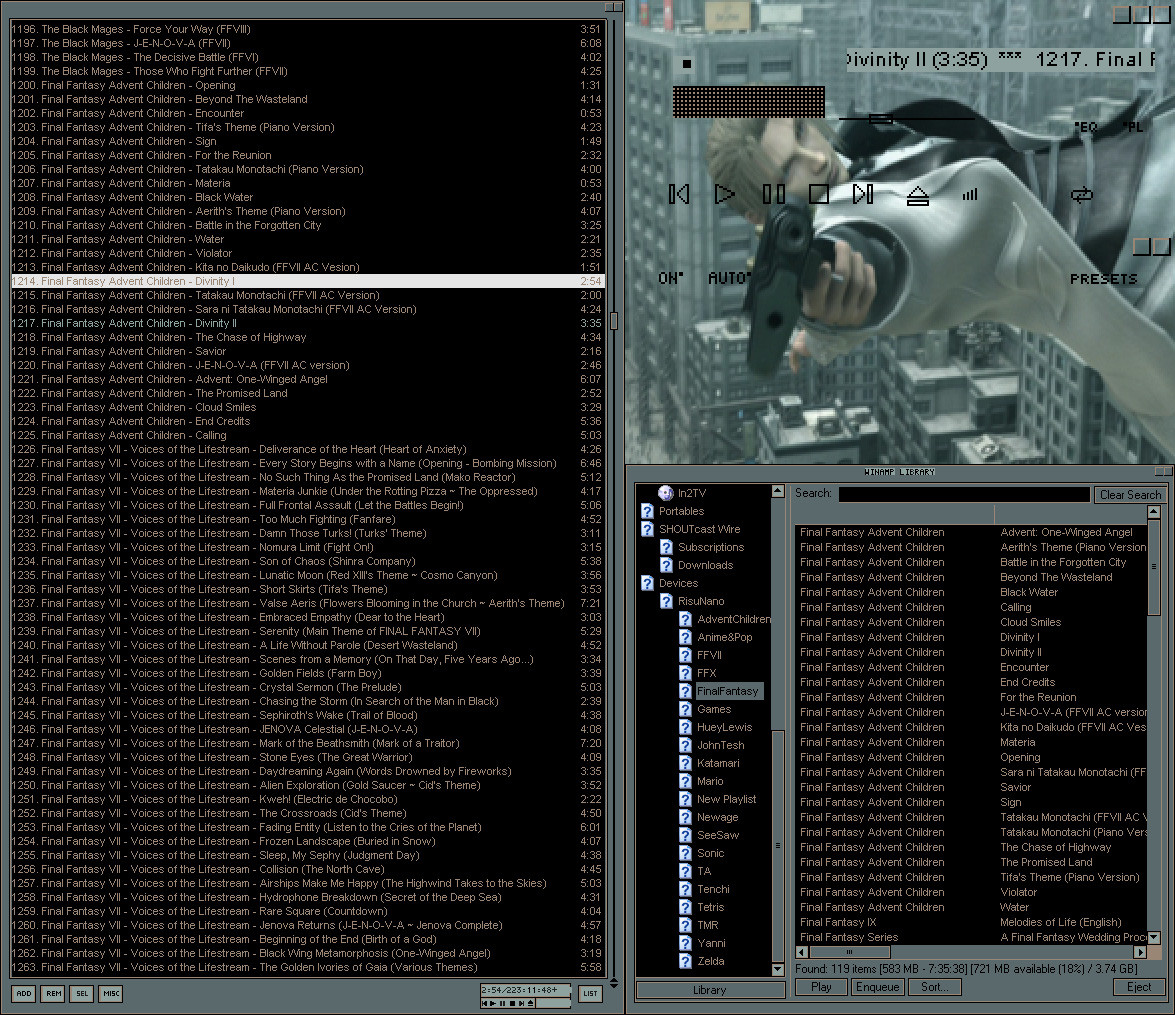Stop playback with the square stop icon
Screen dimensions: 1175x1015
819,194
